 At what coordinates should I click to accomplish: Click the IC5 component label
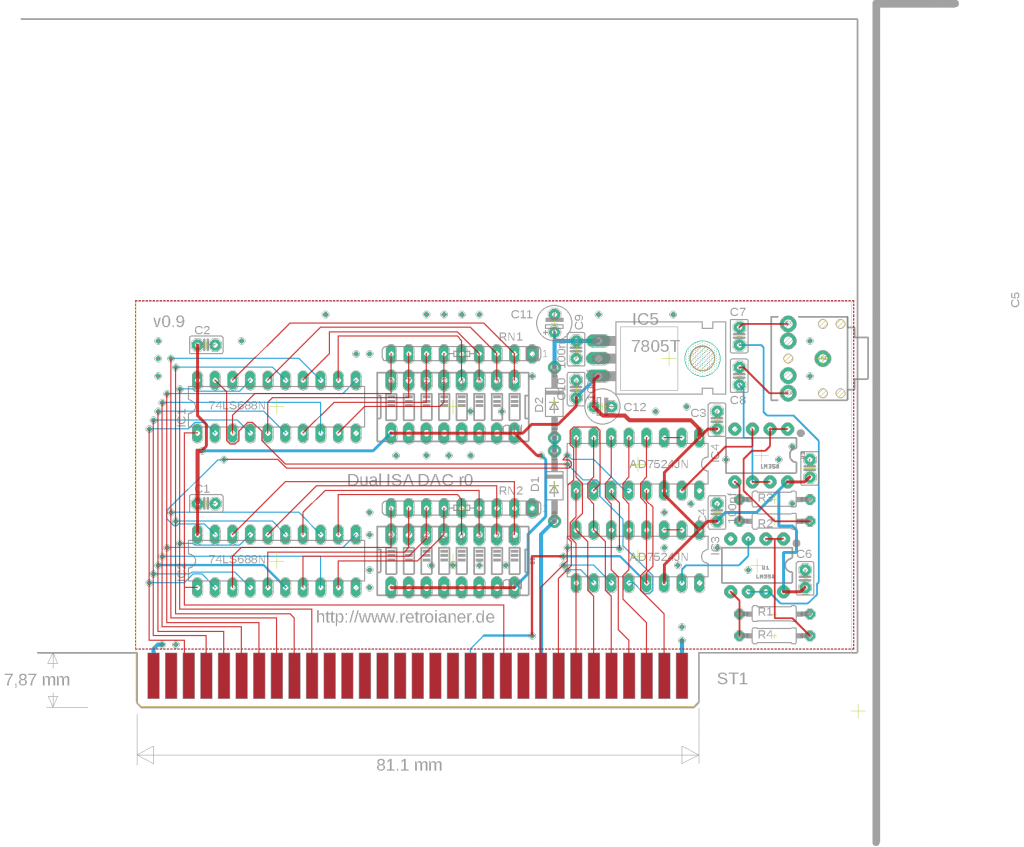tap(644, 319)
